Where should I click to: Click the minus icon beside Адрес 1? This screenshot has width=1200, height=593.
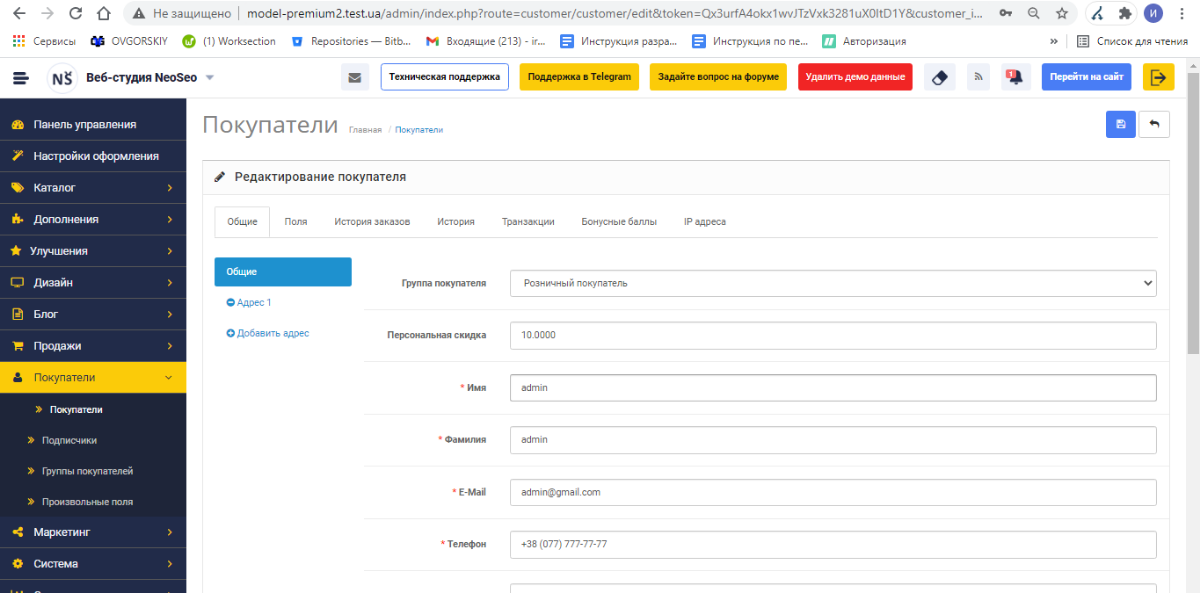point(231,302)
